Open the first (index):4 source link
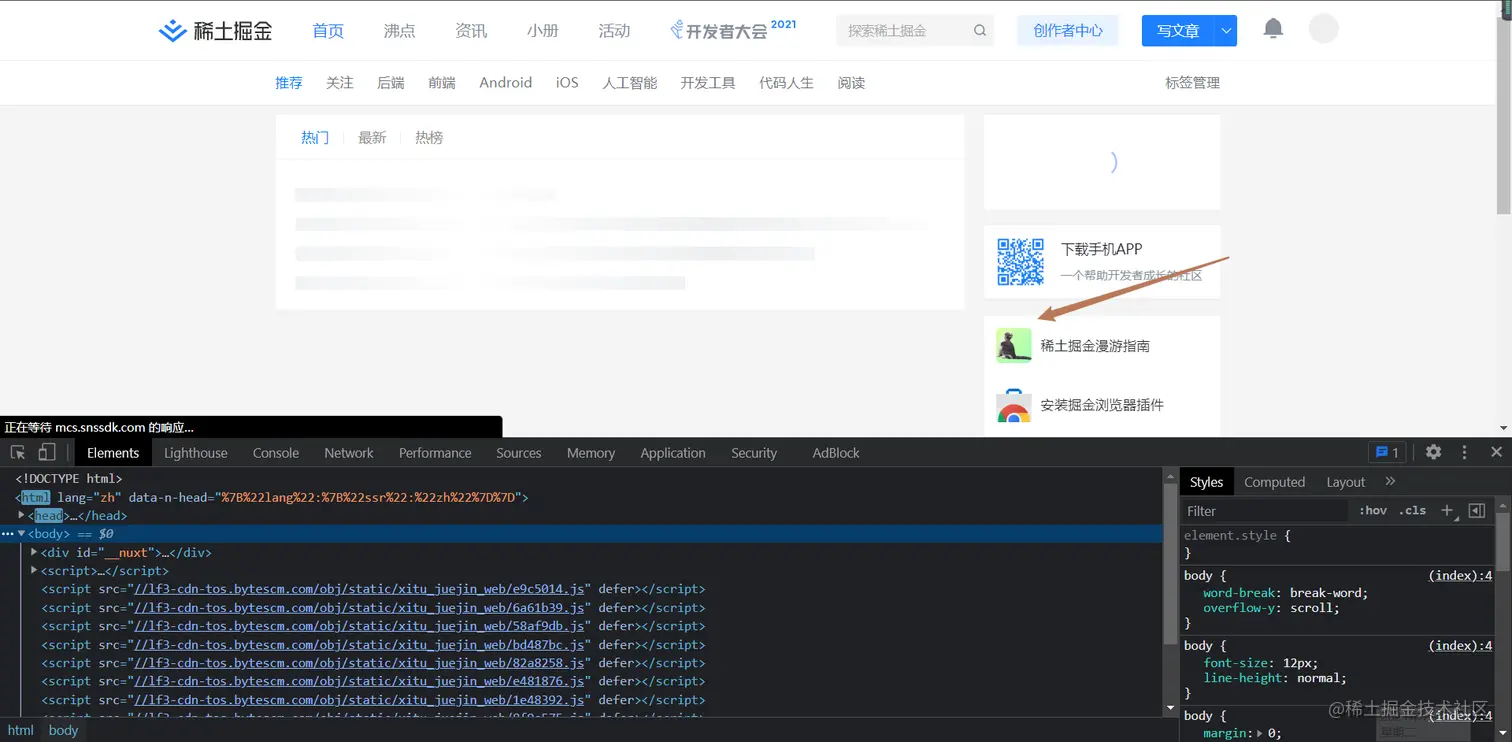This screenshot has height=742, width=1512. [1460, 575]
